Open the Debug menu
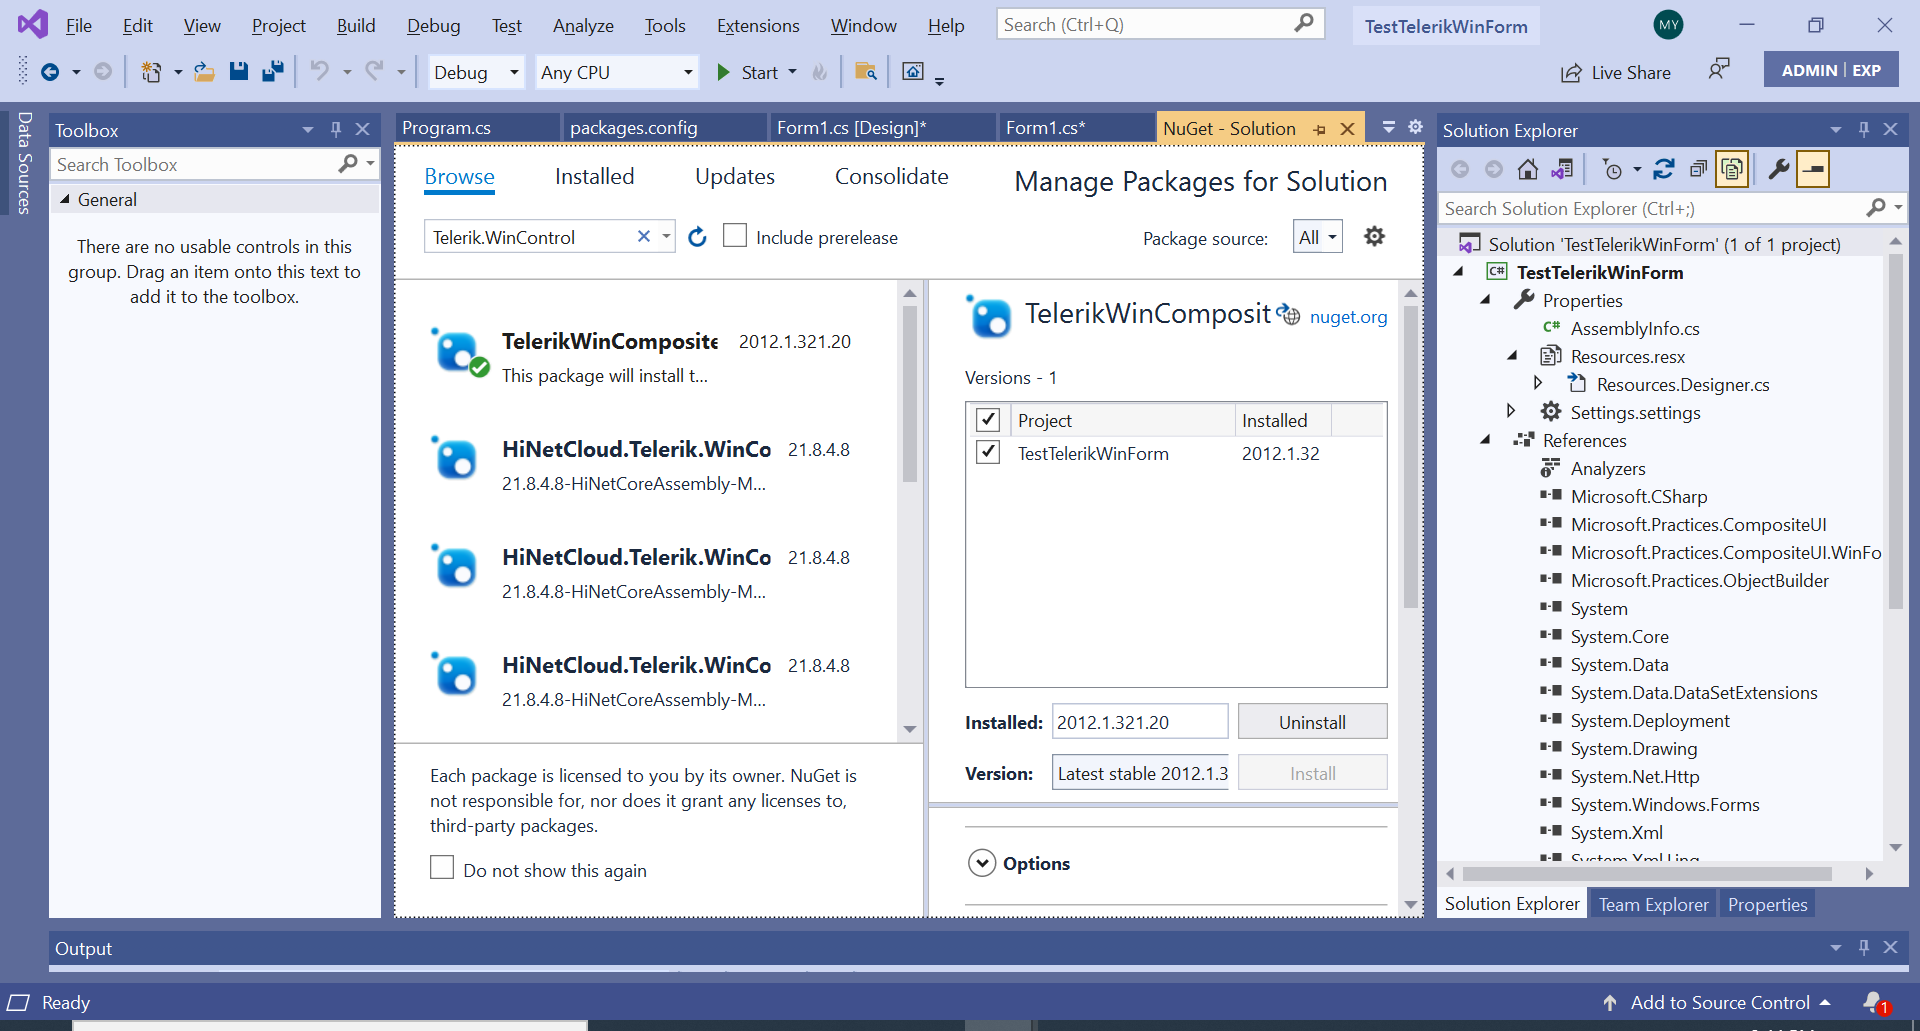This screenshot has width=1920, height=1031. [433, 25]
